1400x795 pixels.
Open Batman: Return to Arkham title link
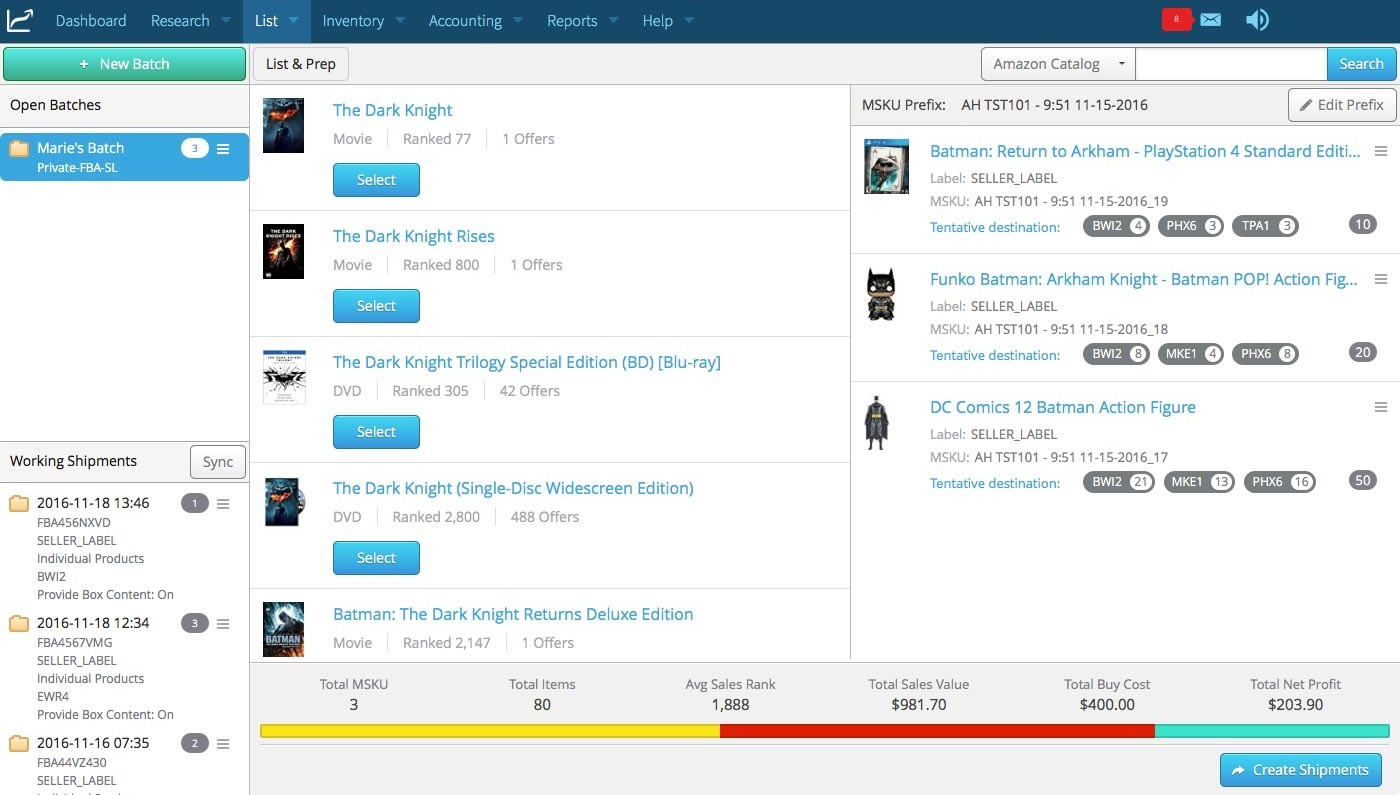click(x=1145, y=151)
